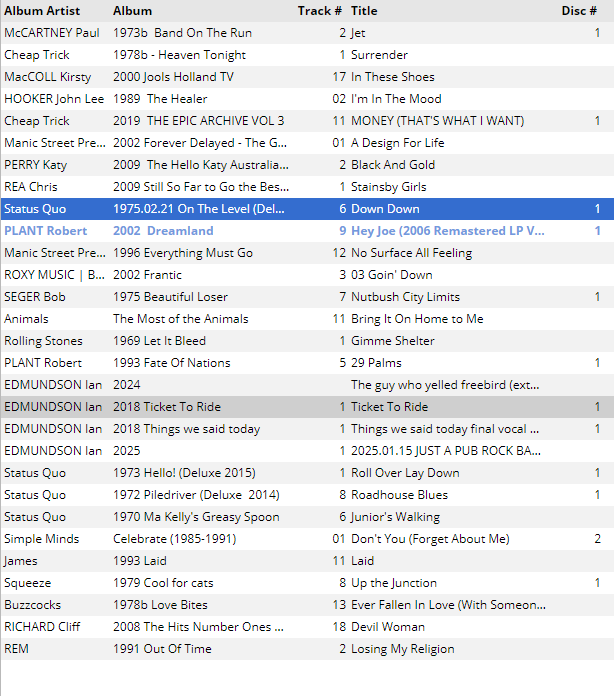Screen dimensions: 614x696
Task: Select Don't You (Forget About Me) track
Action: [430, 539]
